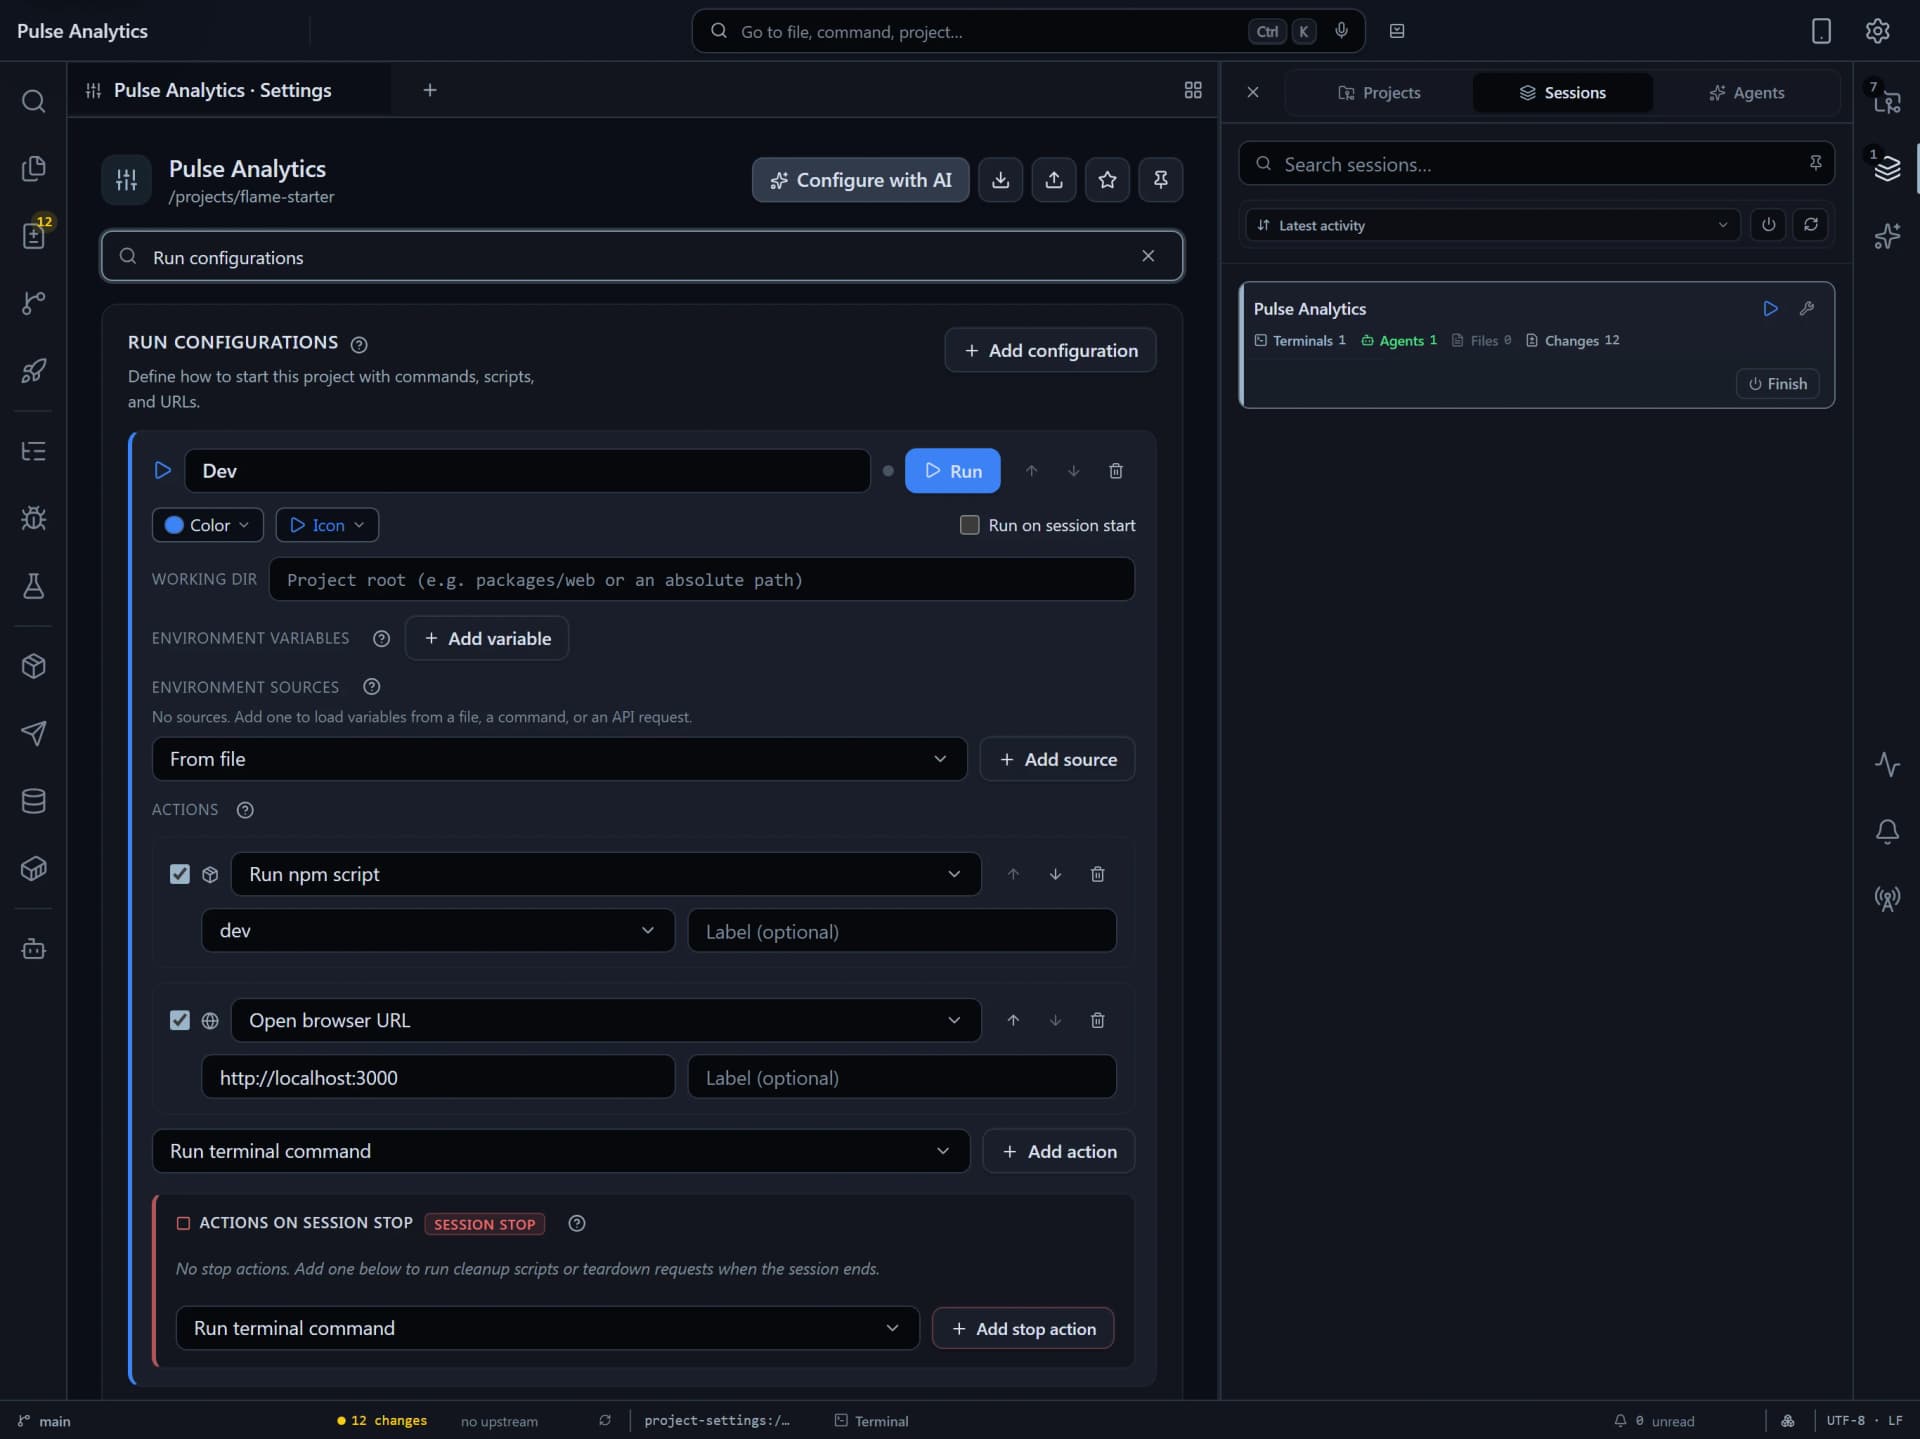Open the Icon dropdown
The height and width of the screenshot is (1439, 1920).
327,525
